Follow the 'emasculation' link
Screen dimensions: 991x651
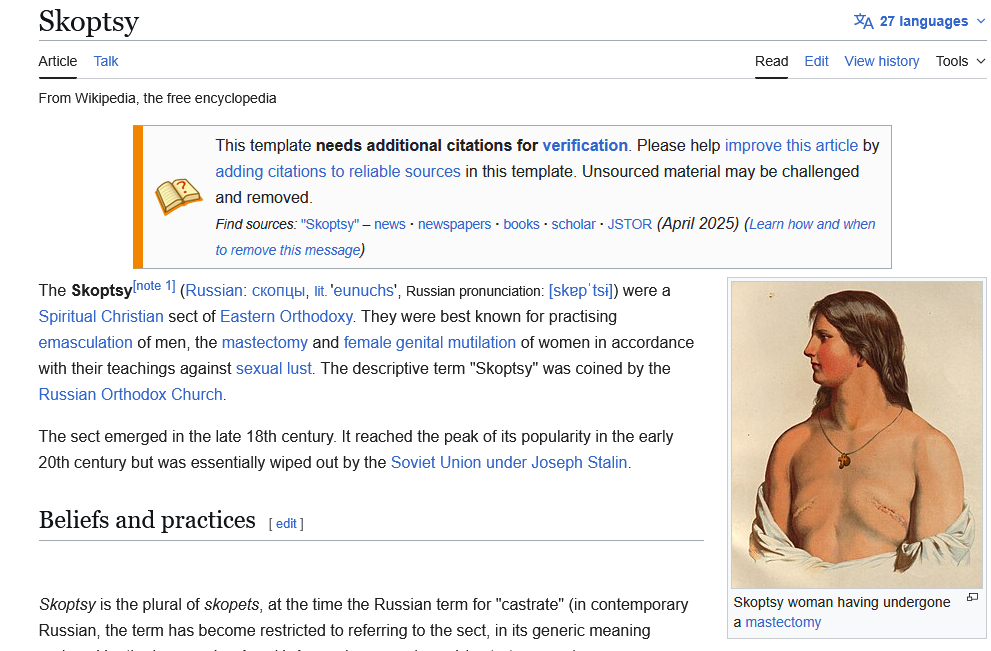click(x=85, y=343)
